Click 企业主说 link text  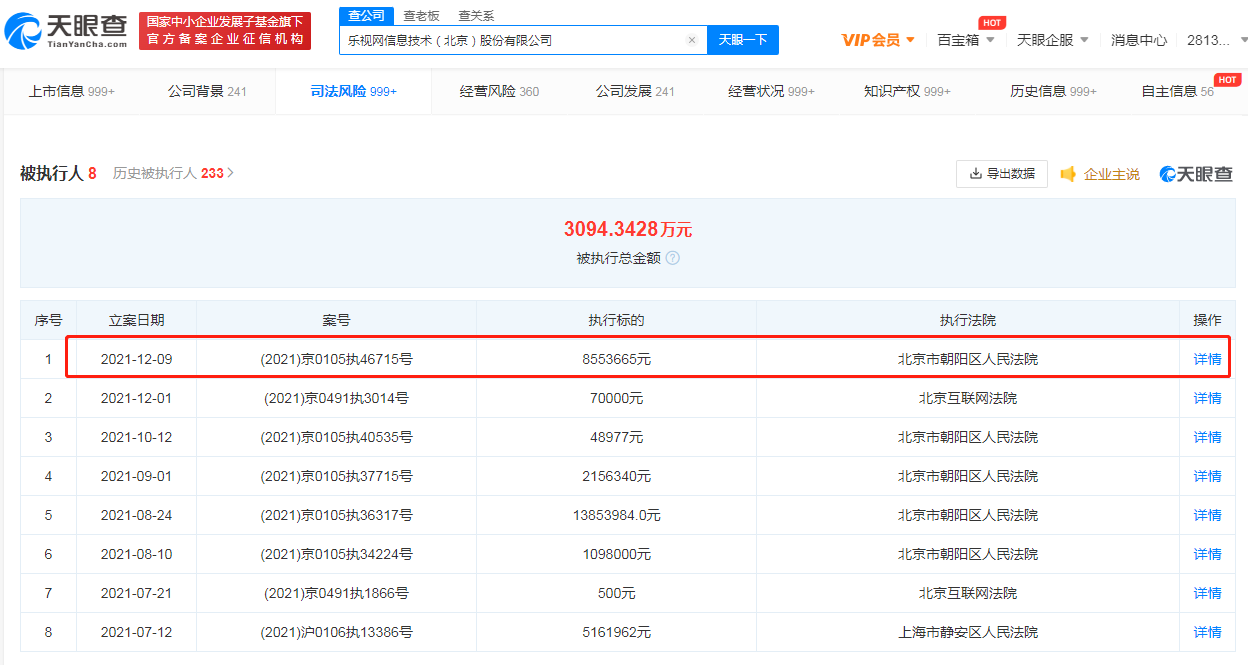tap(1110, 173)
